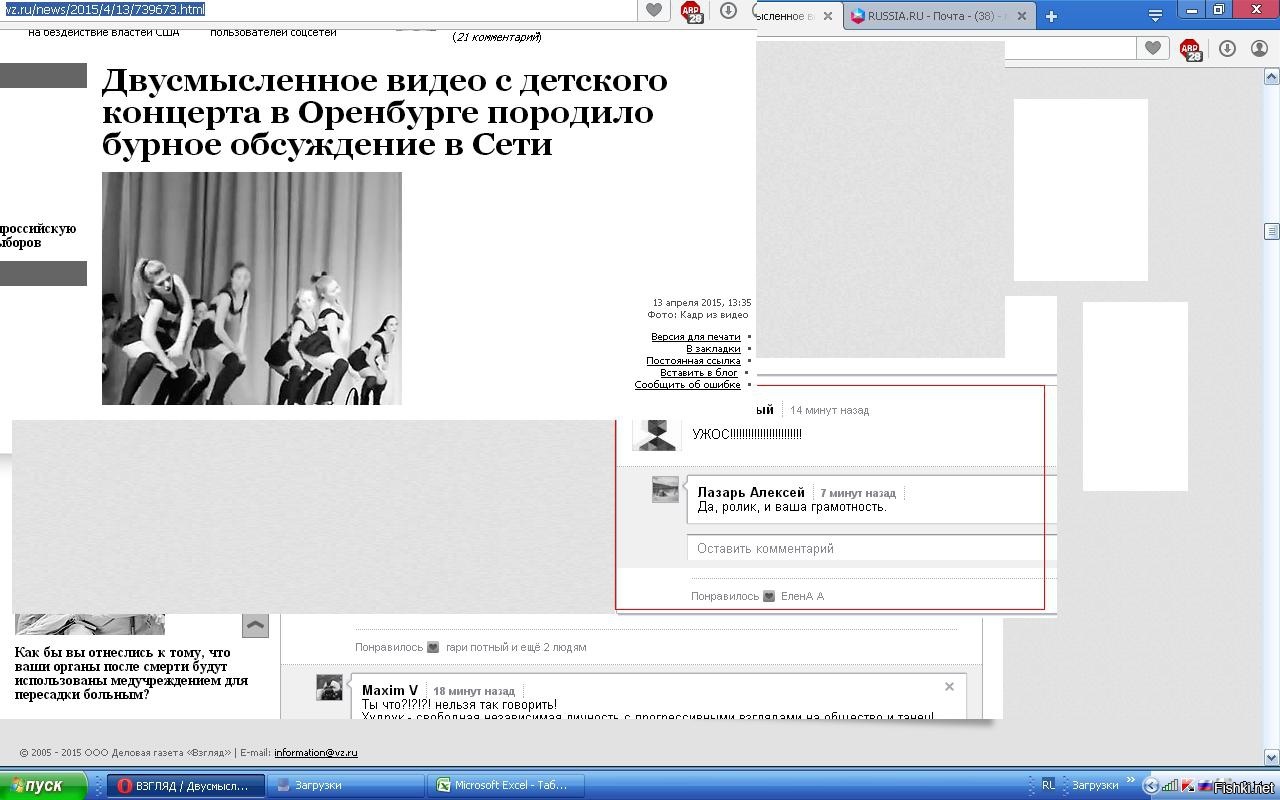Click the vz.ru address bar URL

[105, 9]
